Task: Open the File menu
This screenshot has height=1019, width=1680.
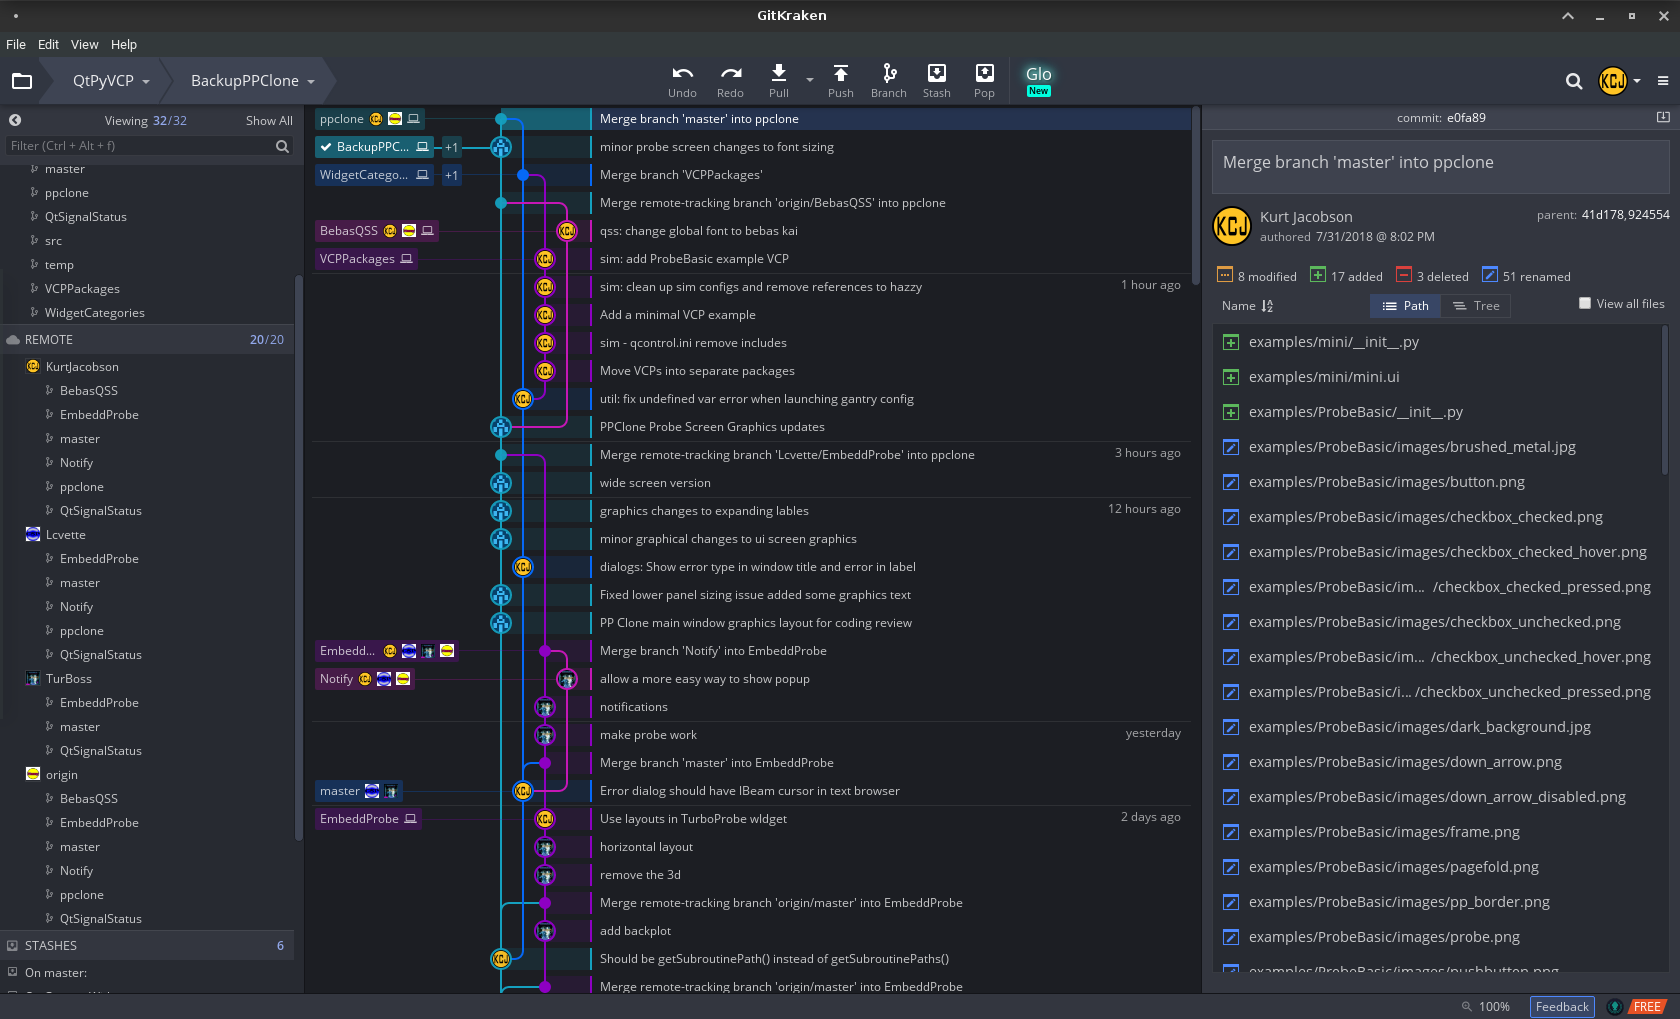Action: tap(16, 45)
